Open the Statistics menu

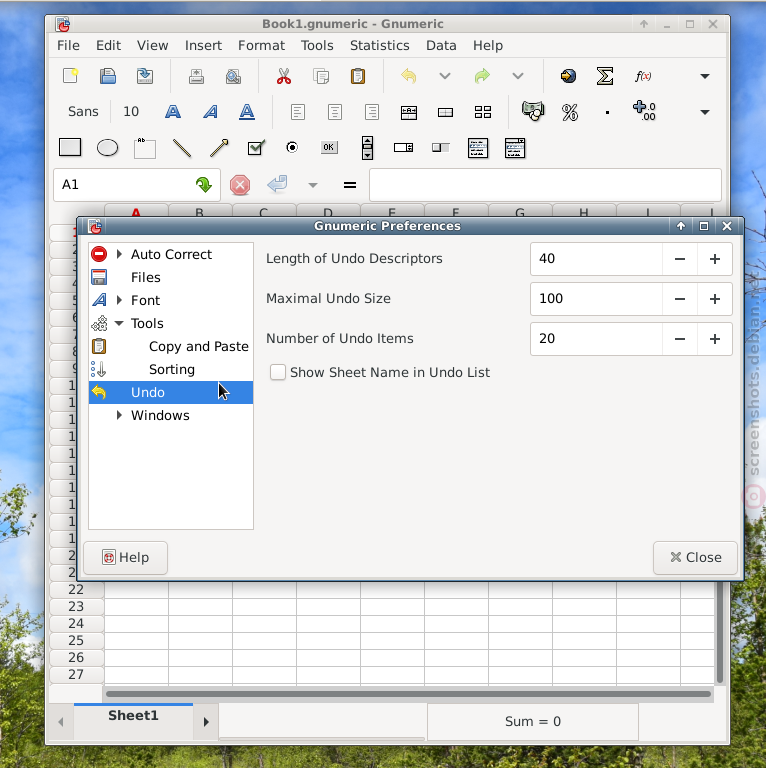[380, 46]
